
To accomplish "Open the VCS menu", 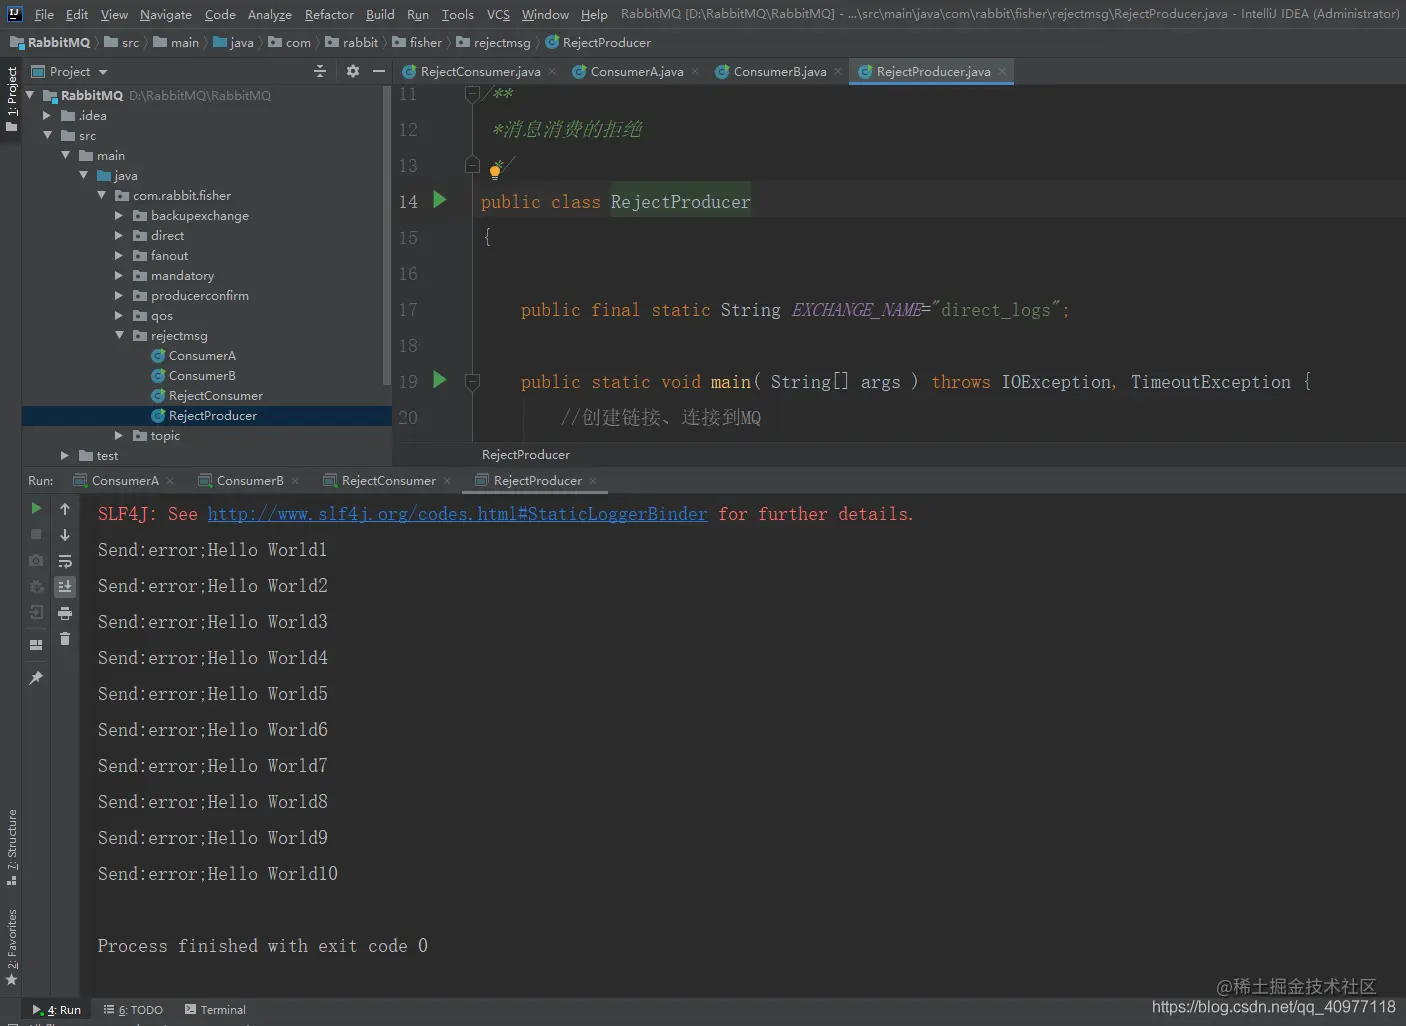I will (x=498, y=14).
